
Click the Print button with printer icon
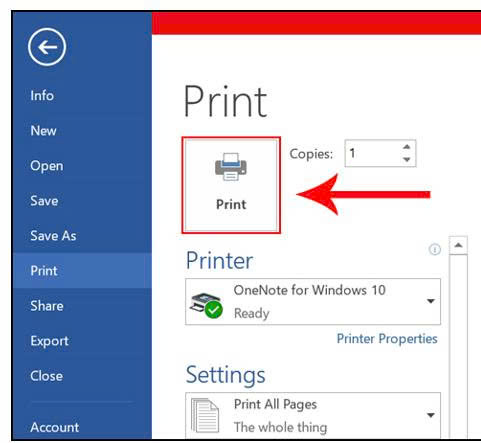click(x=231, y=185)
